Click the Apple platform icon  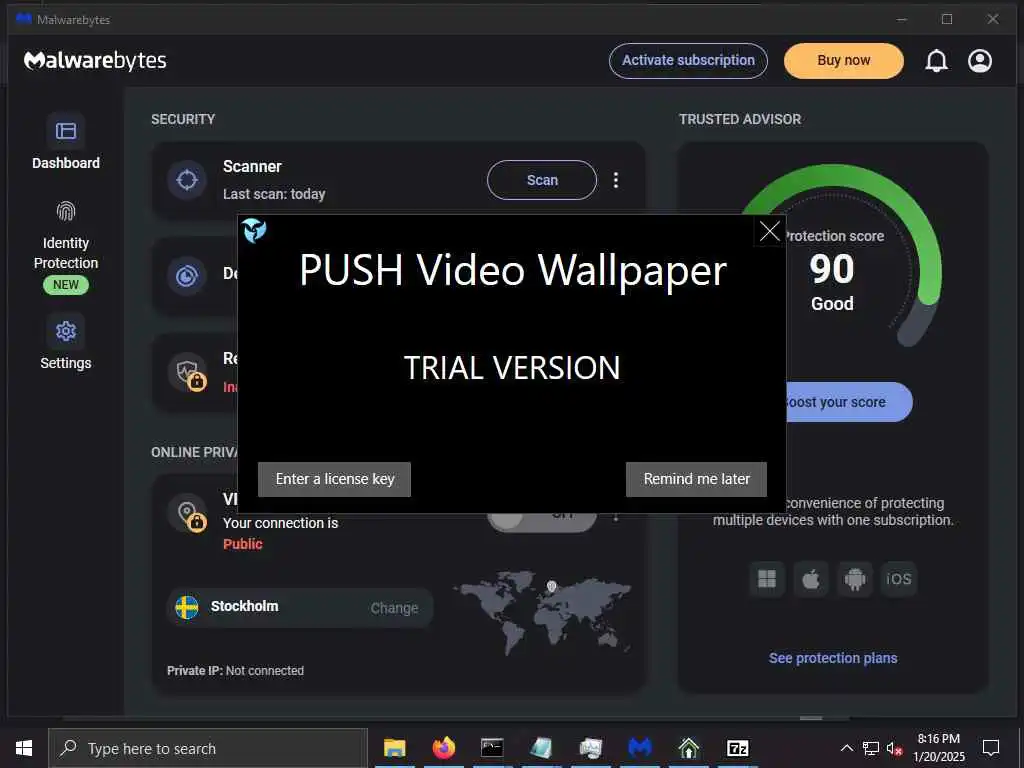pyautogui.click(x=810, y=579)
